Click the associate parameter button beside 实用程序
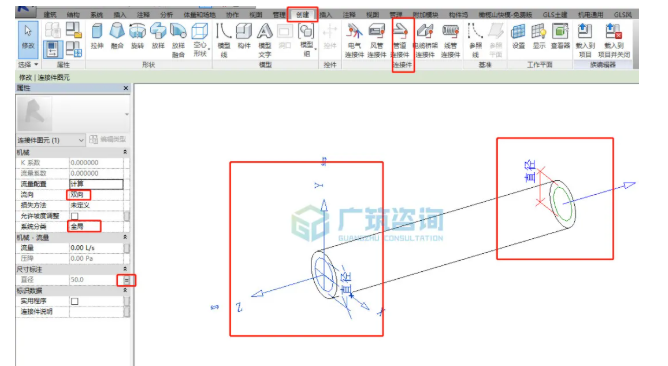Screen dimensions: 668x366 (127, 301)
